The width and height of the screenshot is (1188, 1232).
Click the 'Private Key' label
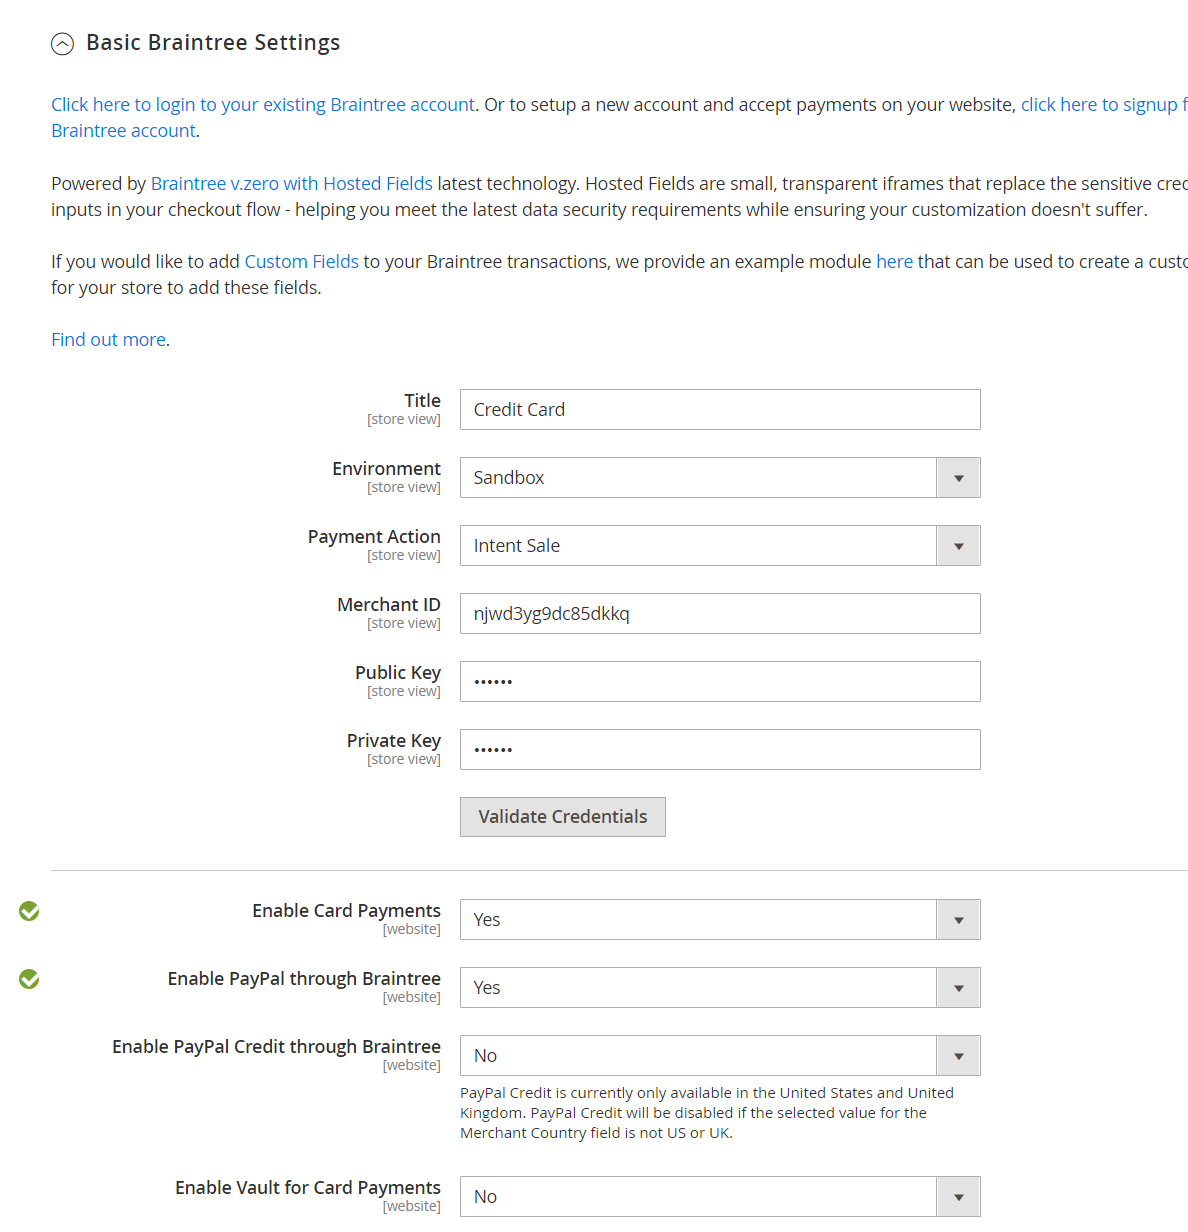pyautogui.click(x=394, y=741)
